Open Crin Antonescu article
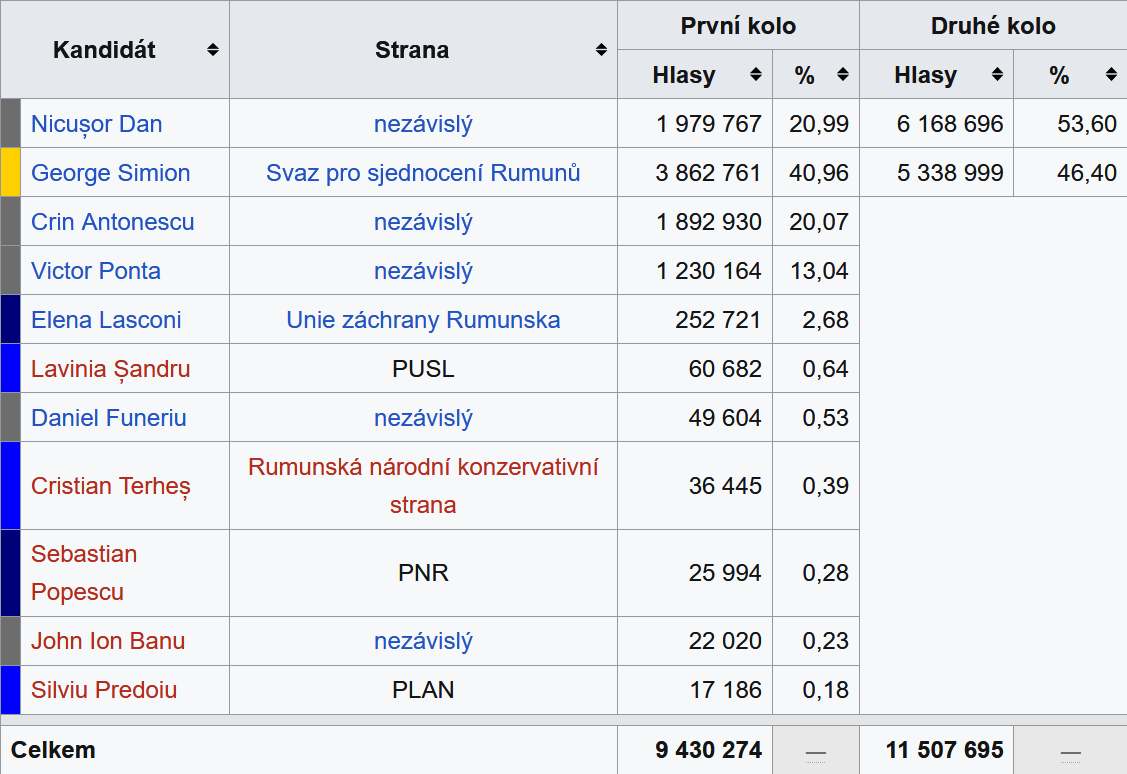The height and width of the screenshot is (774, 1127). 112,221
